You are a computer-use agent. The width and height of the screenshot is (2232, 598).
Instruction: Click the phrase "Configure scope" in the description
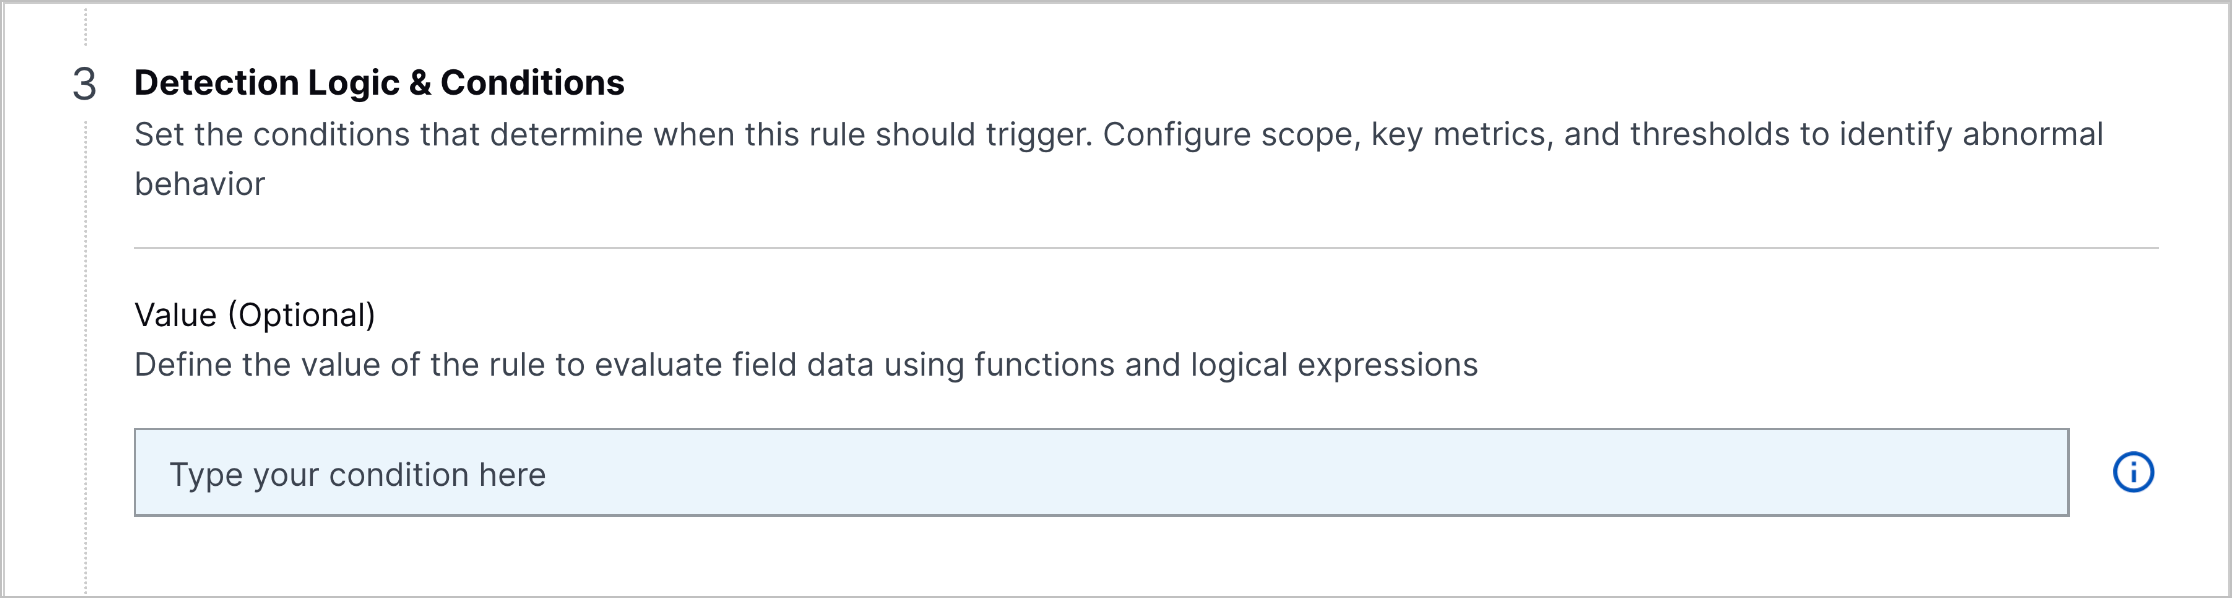pyautogui.click(x=1230, y=135)
